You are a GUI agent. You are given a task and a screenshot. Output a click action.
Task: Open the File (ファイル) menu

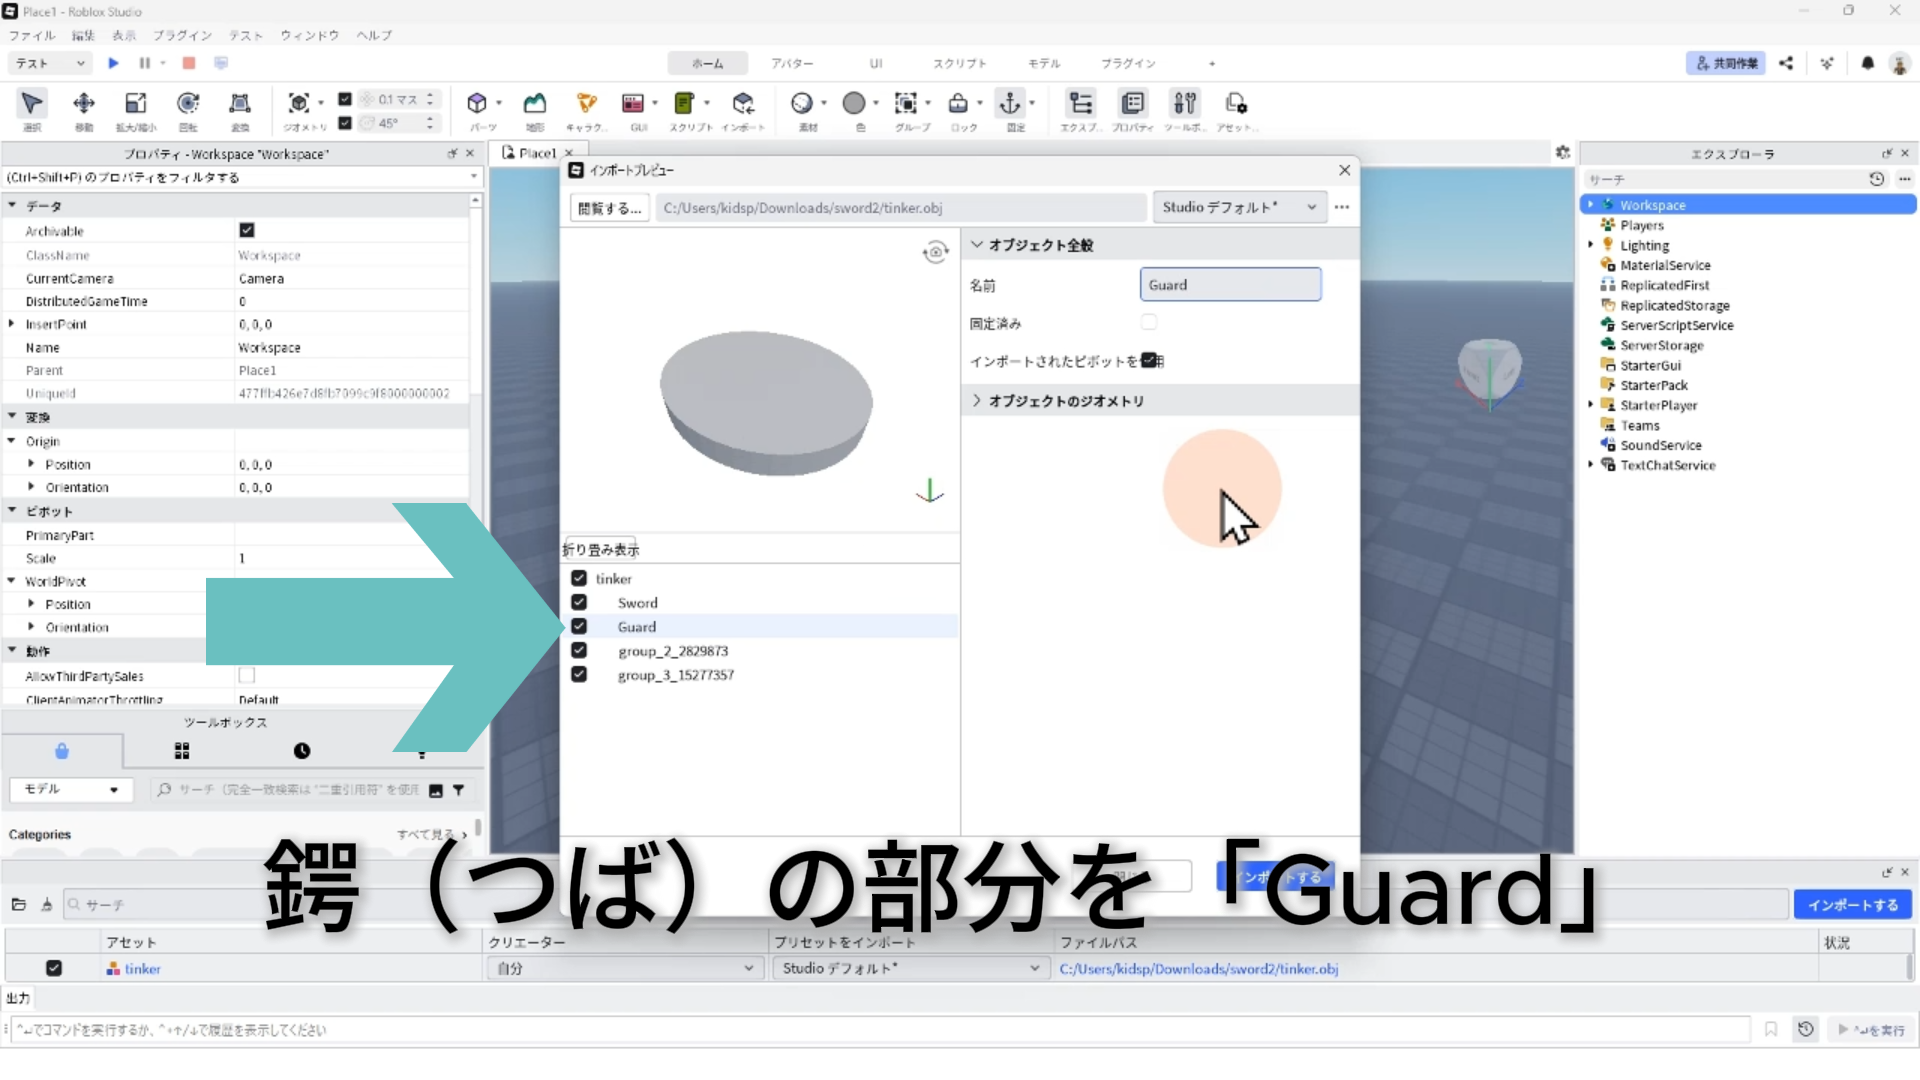point(32,36)
